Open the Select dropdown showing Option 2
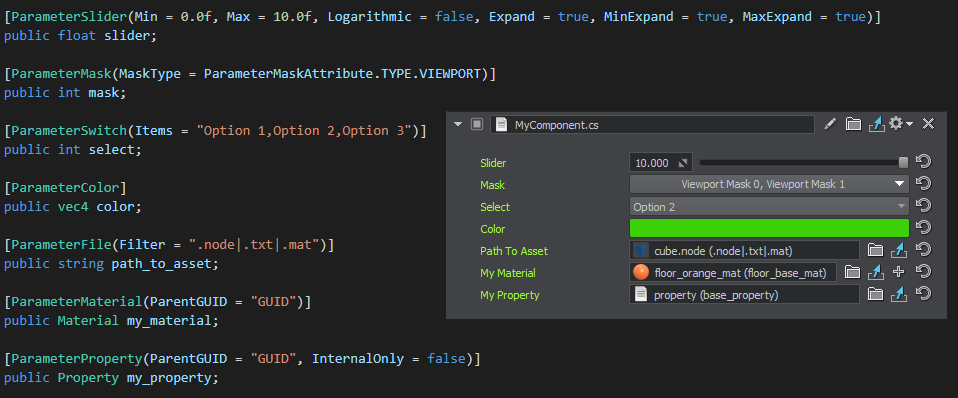958x398 pixels. 769,207
